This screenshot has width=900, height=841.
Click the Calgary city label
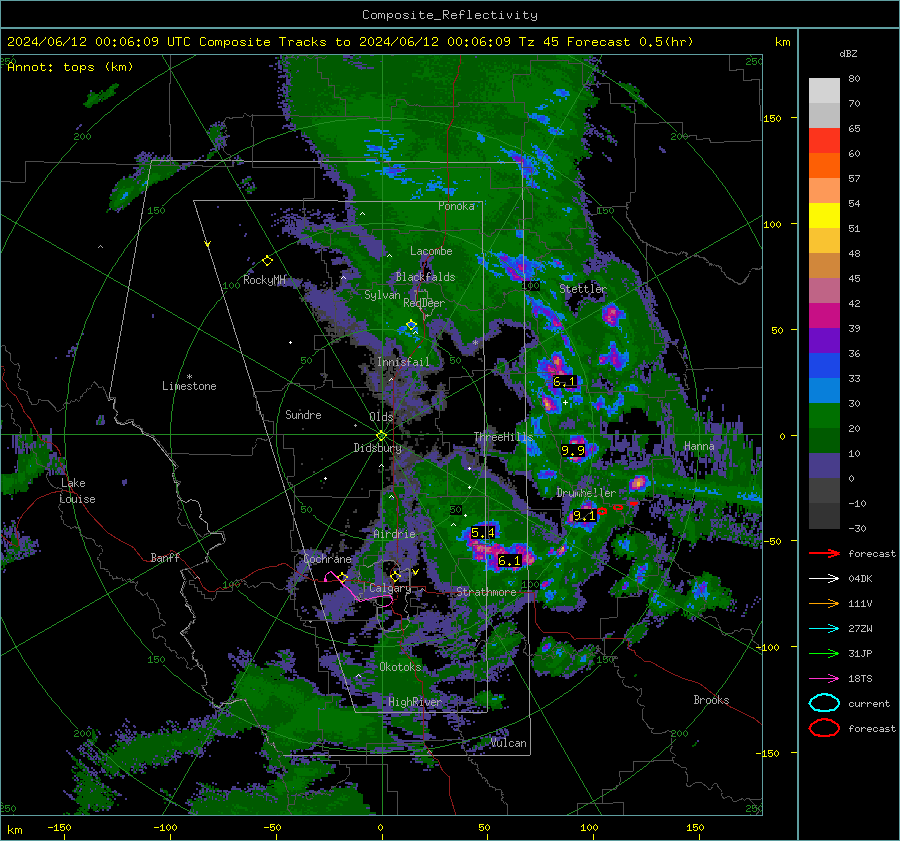point(390,588)
